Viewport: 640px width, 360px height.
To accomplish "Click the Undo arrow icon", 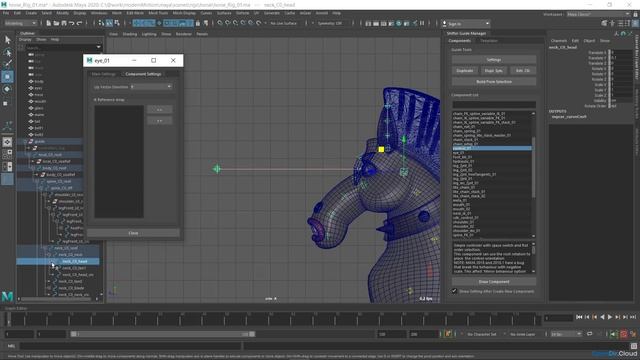I will click(71, 23).
